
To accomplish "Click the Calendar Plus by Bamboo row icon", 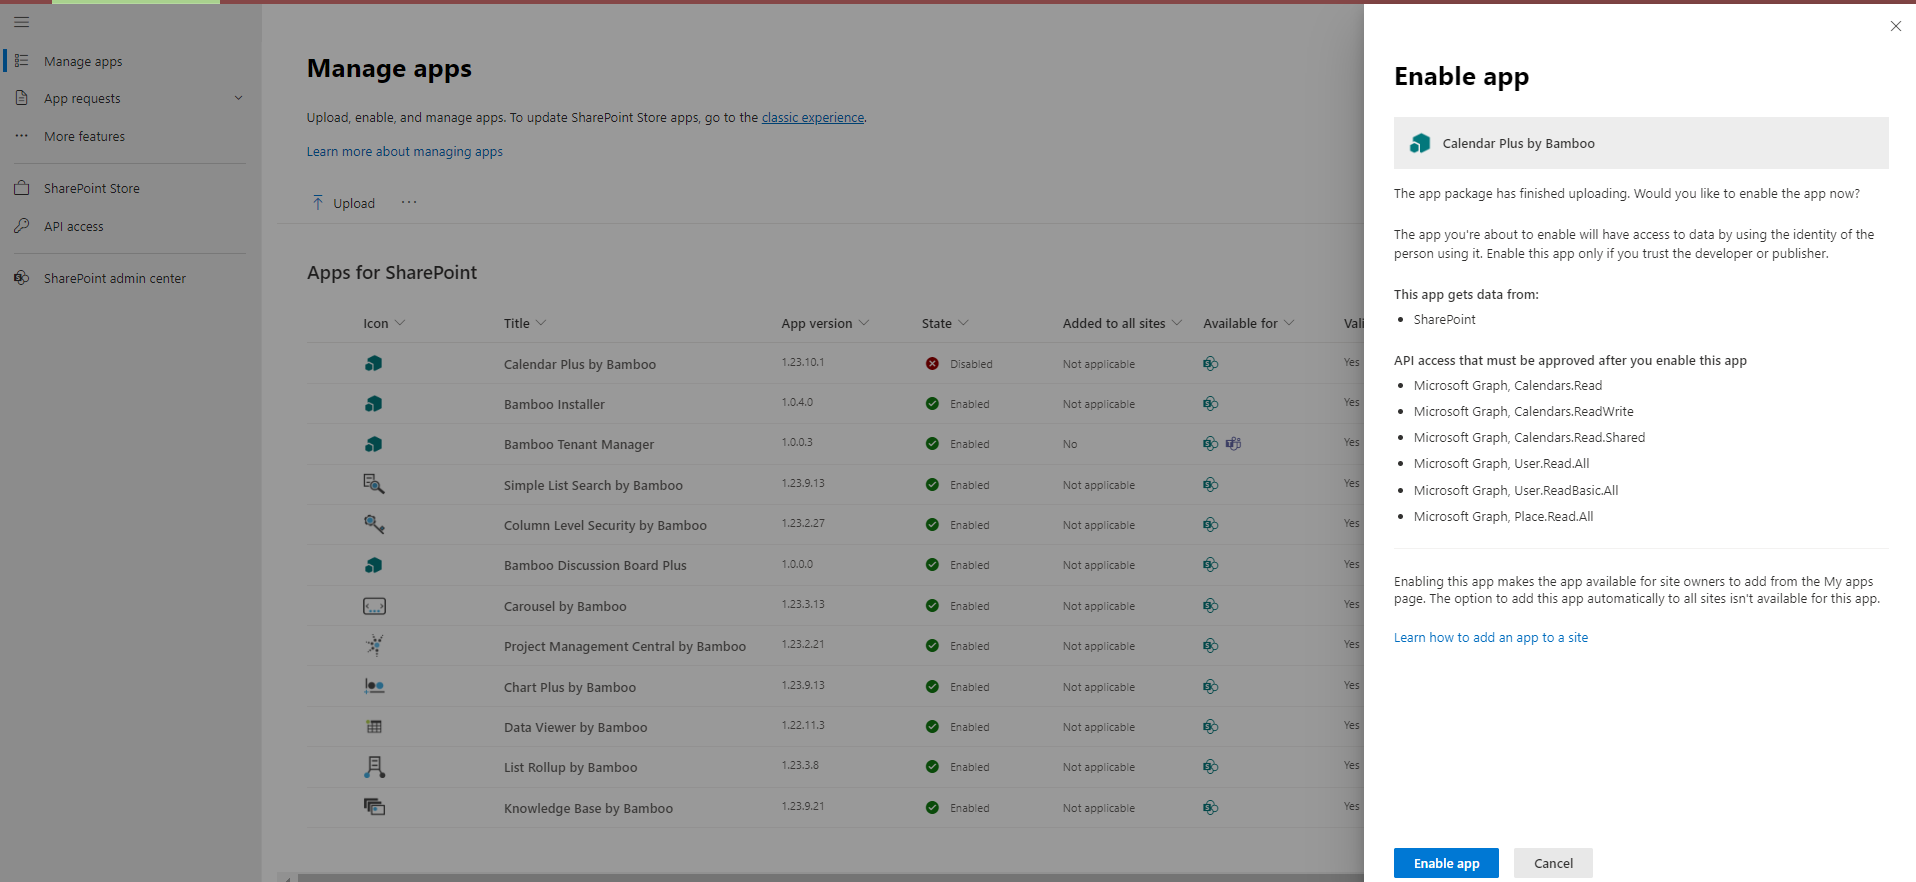I will click(x=374, y=364).
